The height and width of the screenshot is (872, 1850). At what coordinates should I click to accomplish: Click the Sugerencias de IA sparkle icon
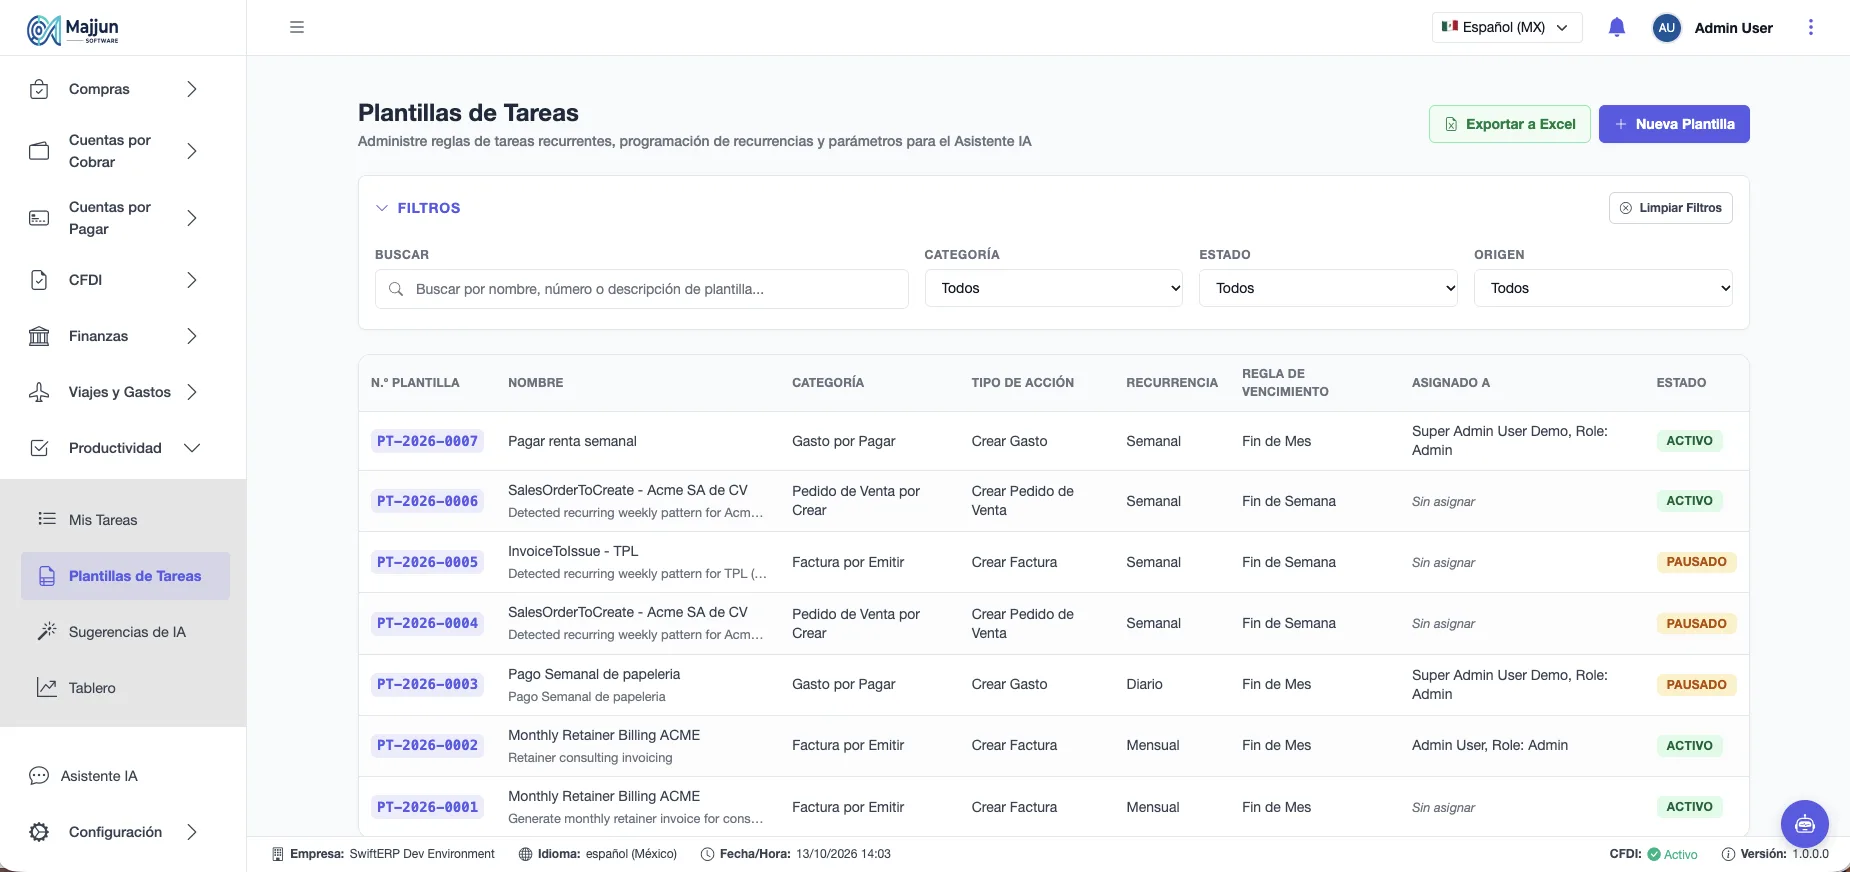coord(47,631)
